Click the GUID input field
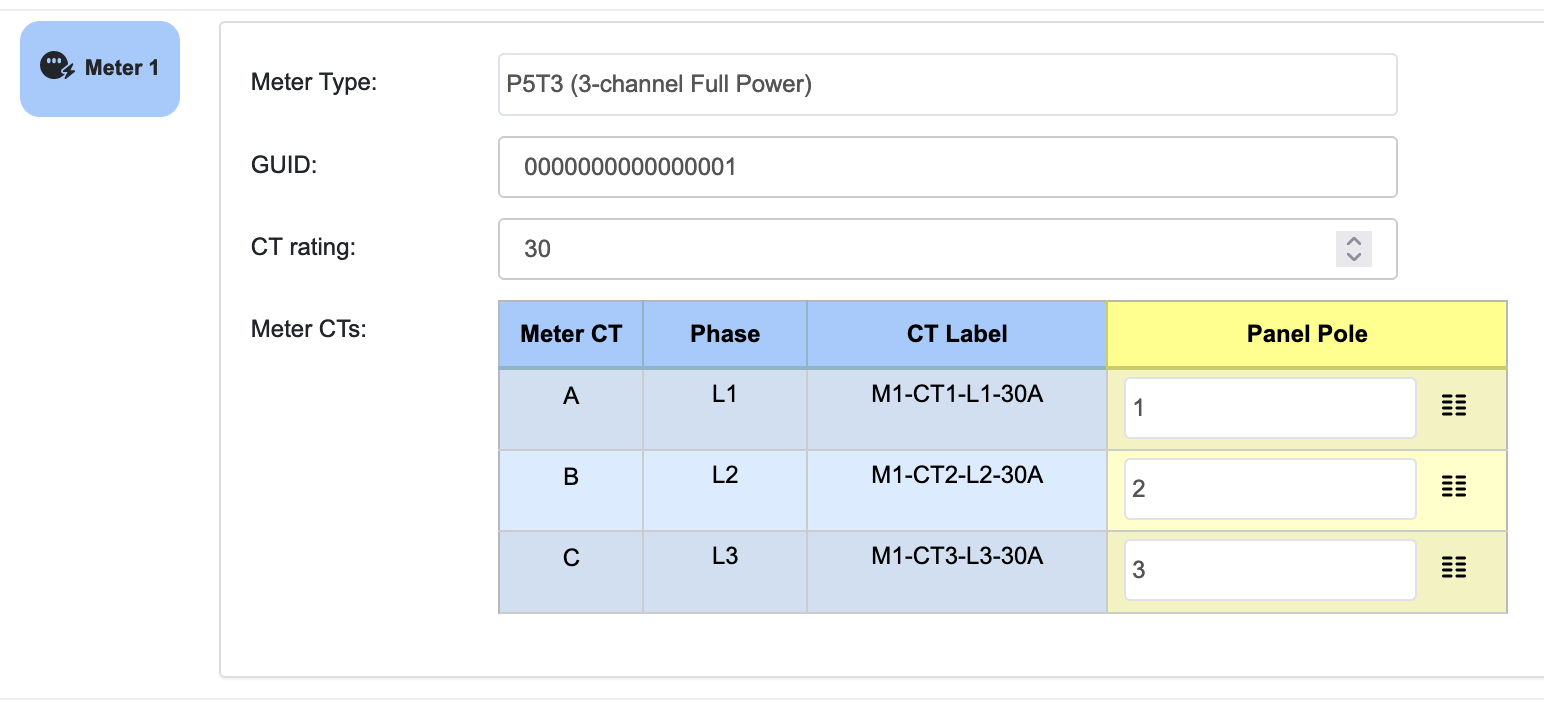The image size is (1544, 702). click(946, 167)
